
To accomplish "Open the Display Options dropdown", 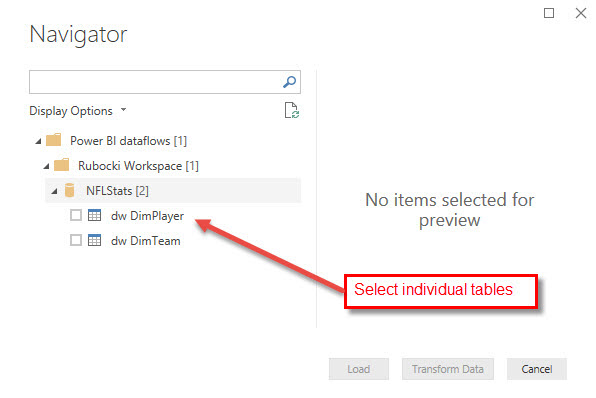I will [x=78, y=111].
